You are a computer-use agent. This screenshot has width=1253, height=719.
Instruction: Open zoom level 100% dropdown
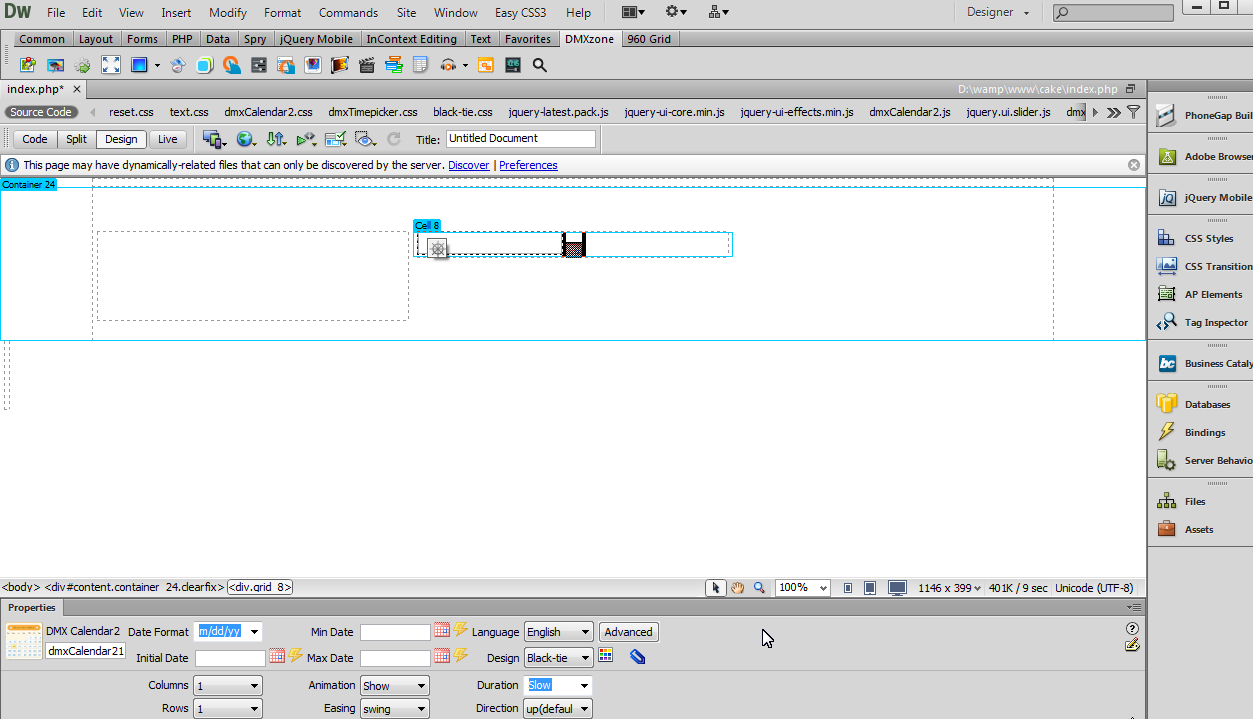(x=803, y=588)
